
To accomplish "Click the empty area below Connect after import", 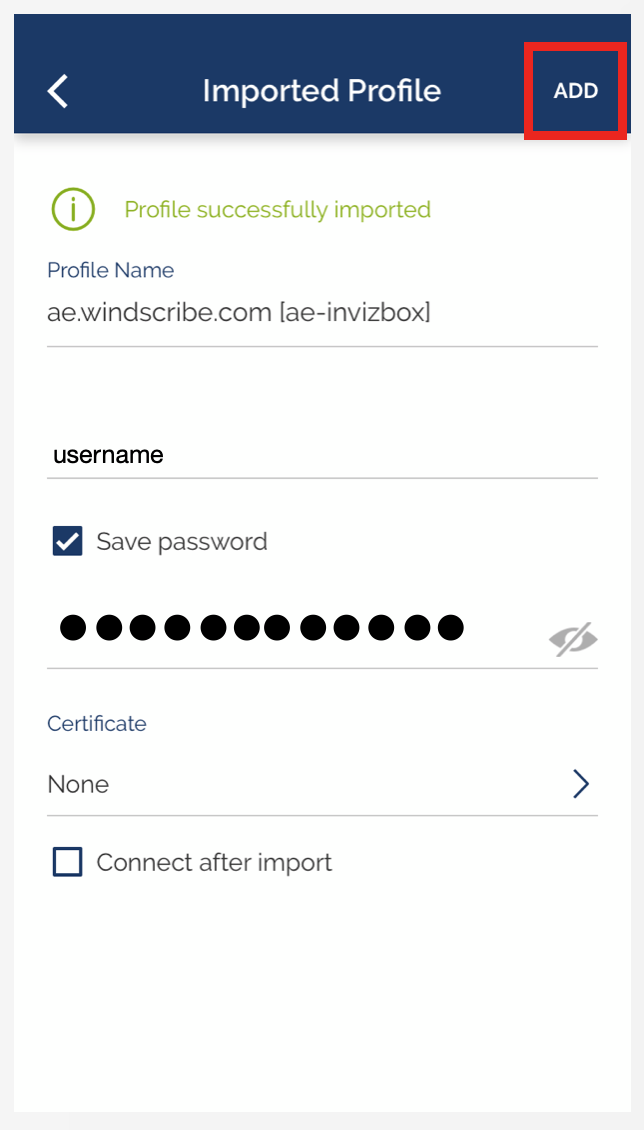I will tap(322, 990).
